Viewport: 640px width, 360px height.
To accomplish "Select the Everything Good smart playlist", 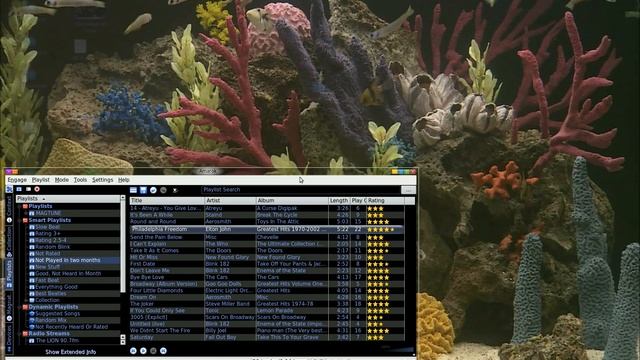I will coord(56,287).
